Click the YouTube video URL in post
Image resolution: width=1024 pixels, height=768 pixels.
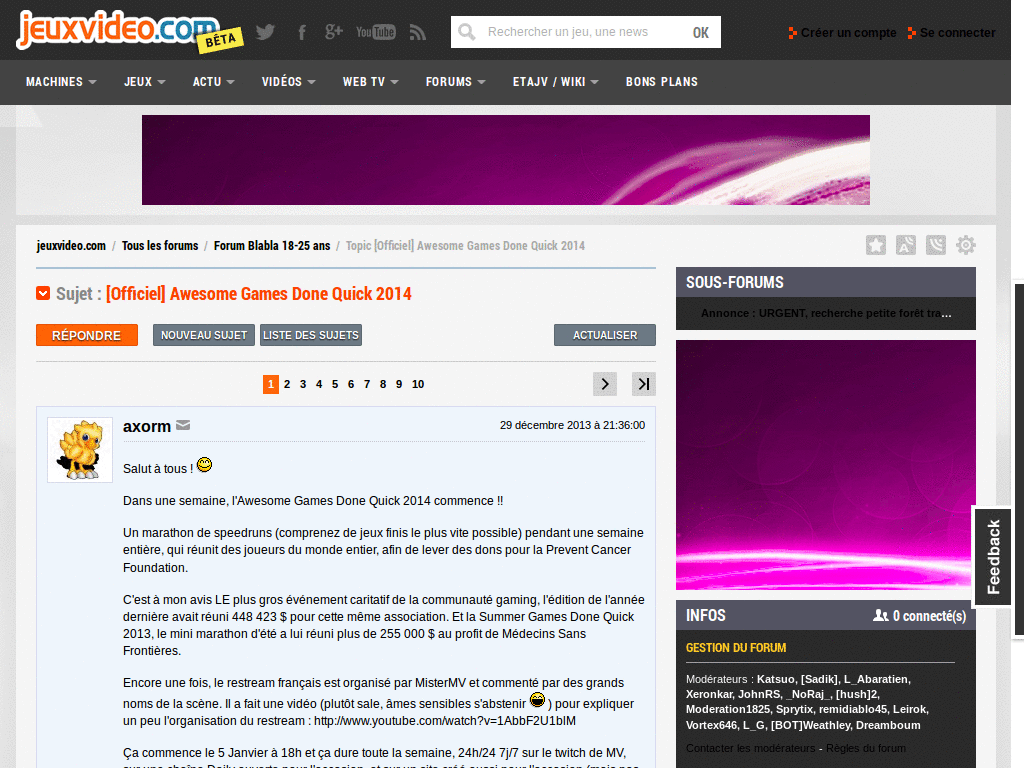click(445, 721)
